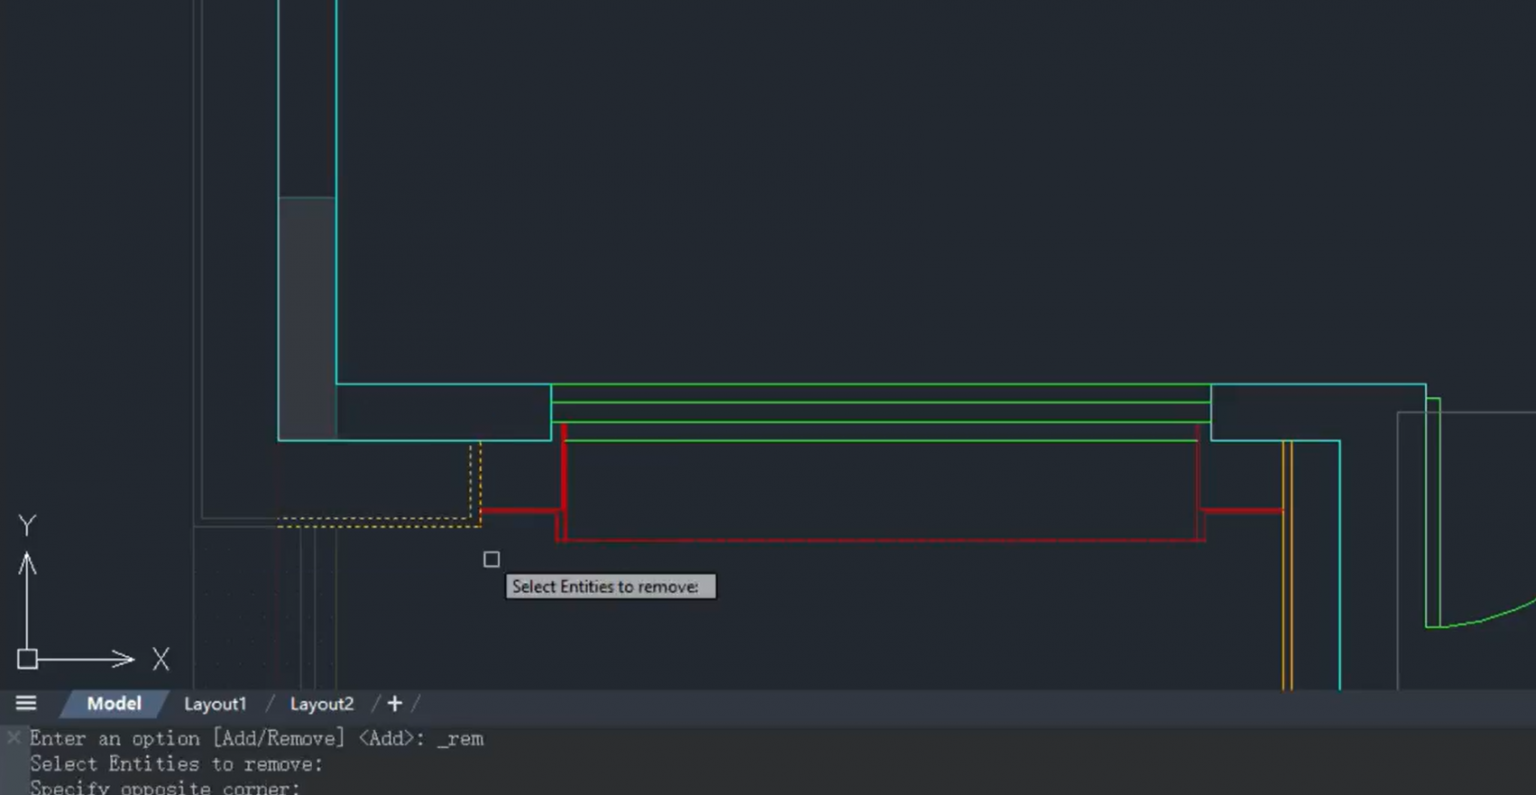Switch to the Layout1 tab
This screenshot has width=1536, height=795.
pyautogui.click(x=215, y=704)
